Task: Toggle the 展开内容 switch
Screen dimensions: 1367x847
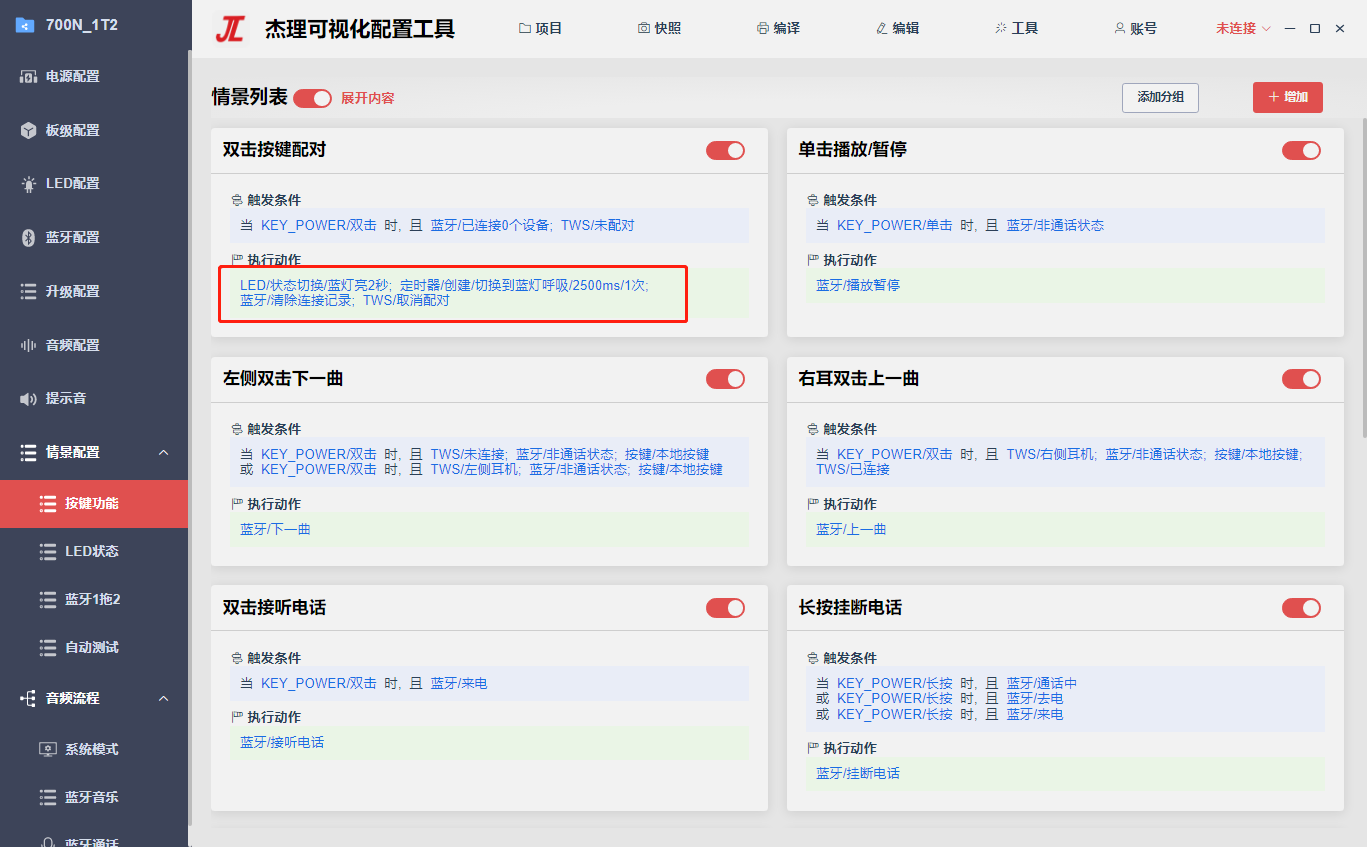Action: point(313,98)
